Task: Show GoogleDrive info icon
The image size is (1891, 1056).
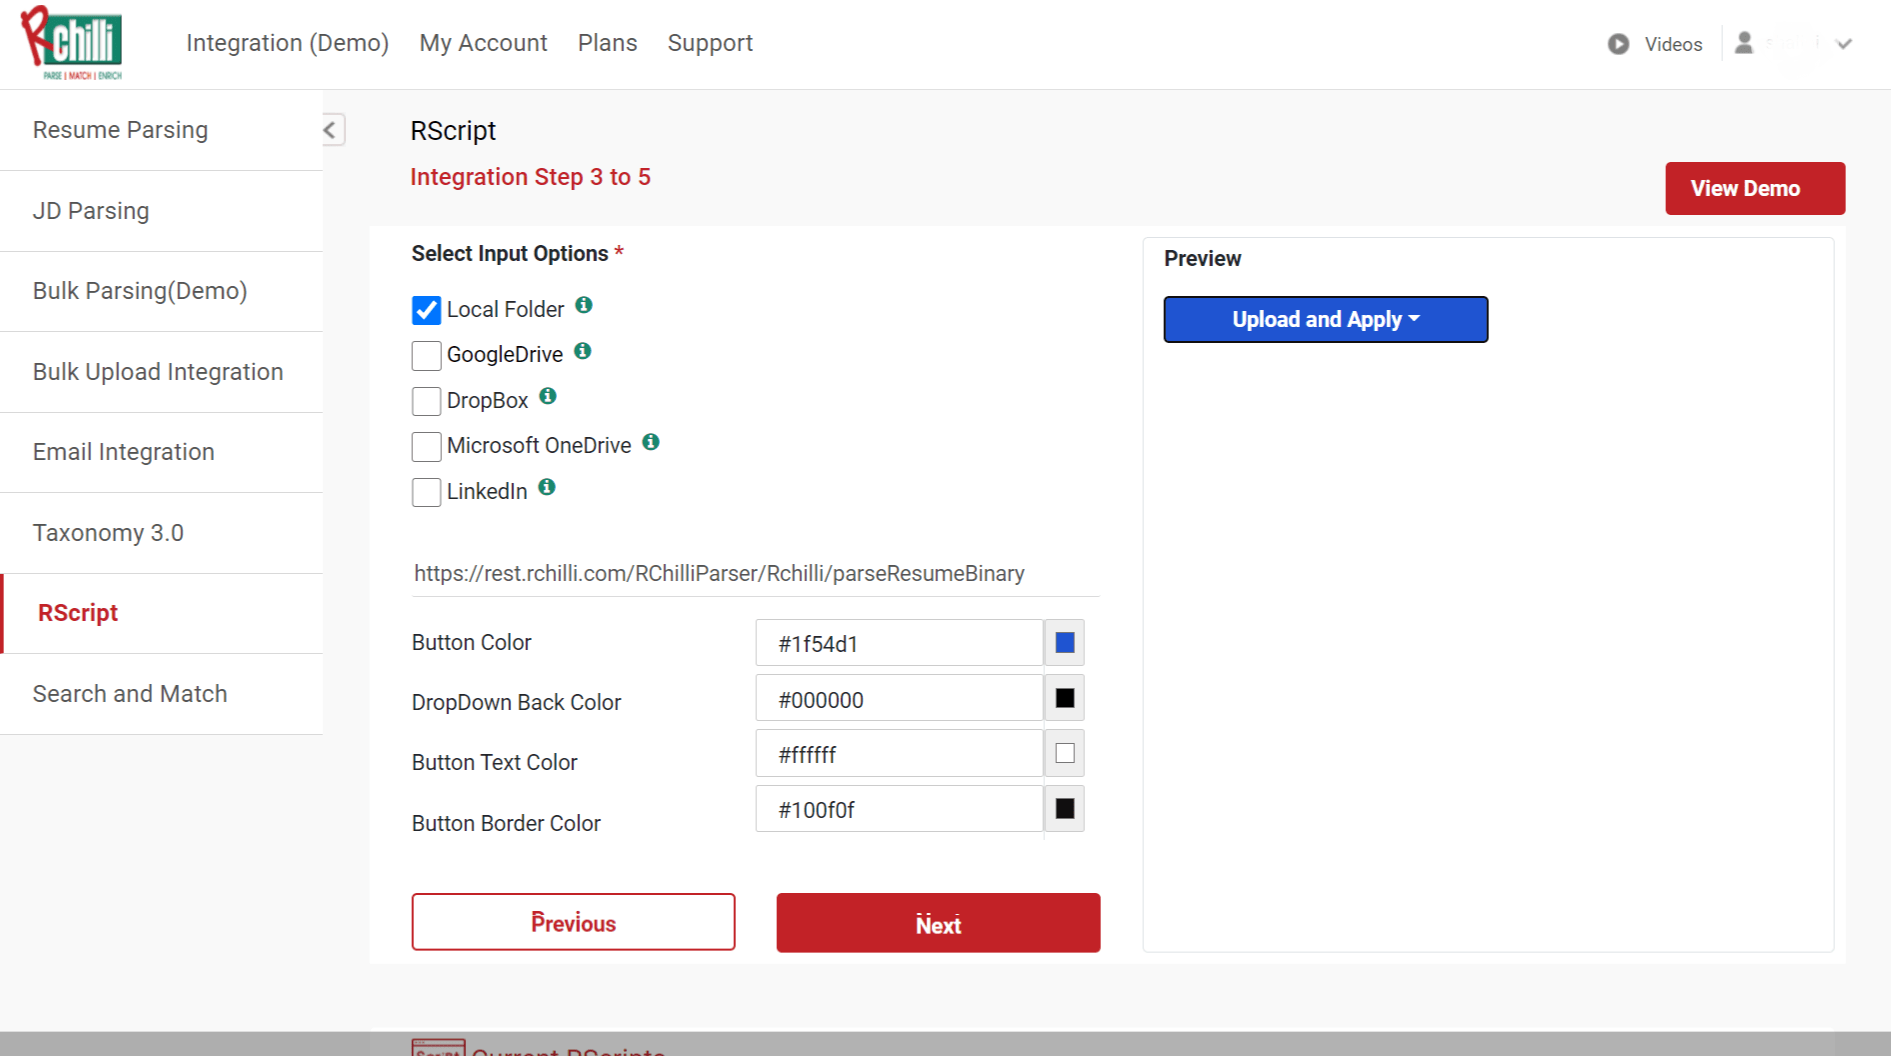Action: pos(583,351)
